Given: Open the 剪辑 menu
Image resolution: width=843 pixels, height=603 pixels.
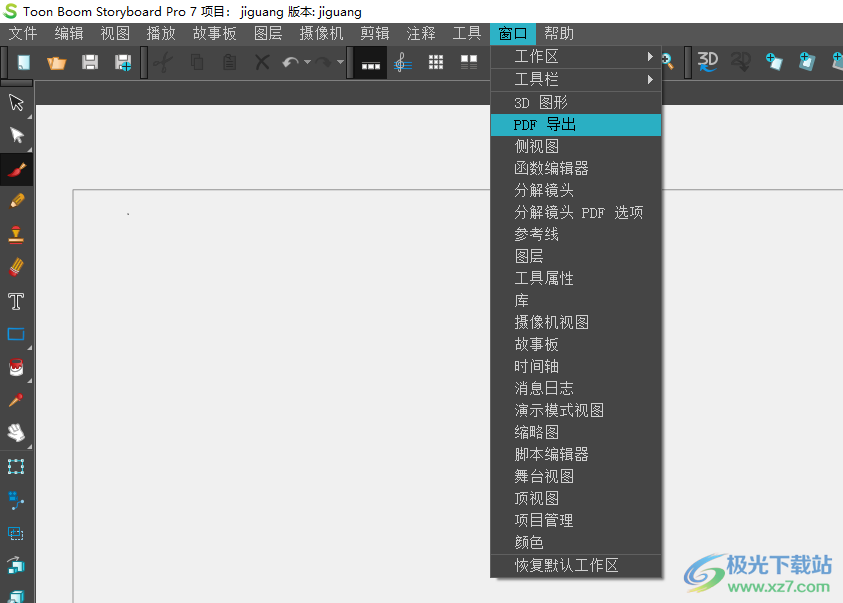Looking at the screenshot, I should click(375, 34).
